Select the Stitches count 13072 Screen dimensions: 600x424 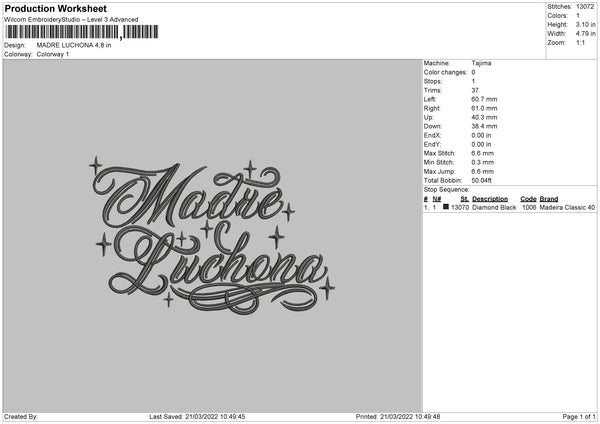[585, 7]
